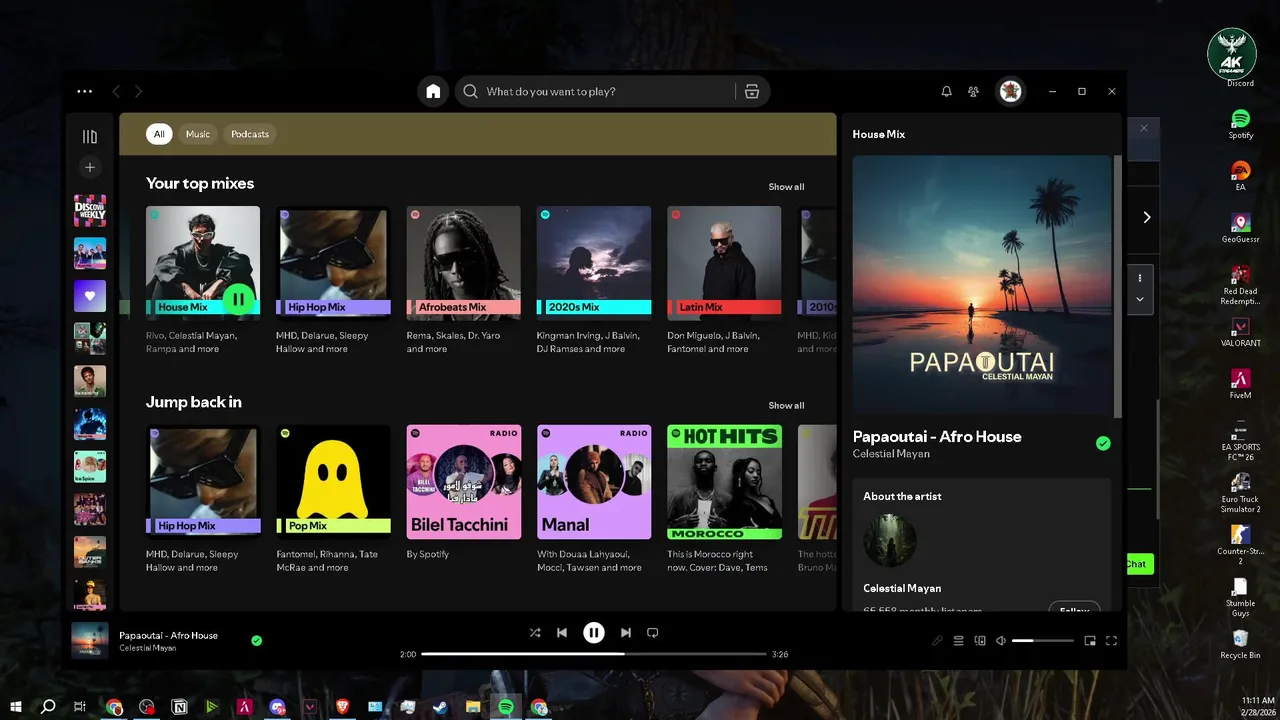1280x720 pixels.
Task: Pause House Mix using the green card button
Action: (238, 299)
